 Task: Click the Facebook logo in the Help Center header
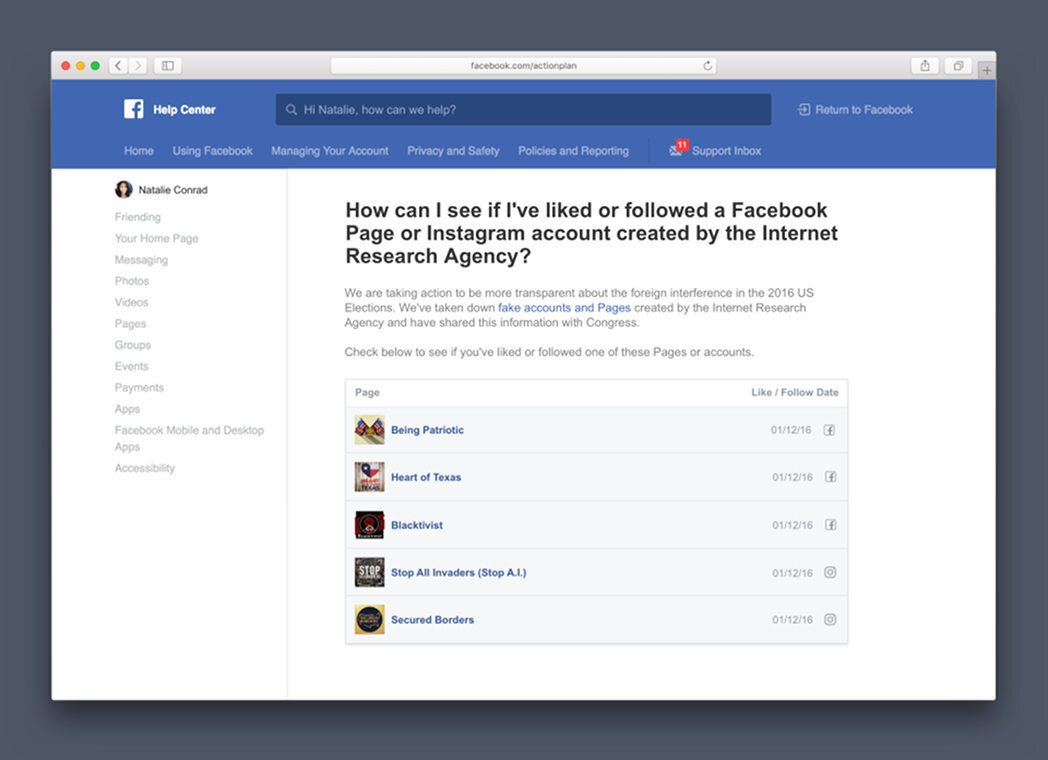coord(133,108)
